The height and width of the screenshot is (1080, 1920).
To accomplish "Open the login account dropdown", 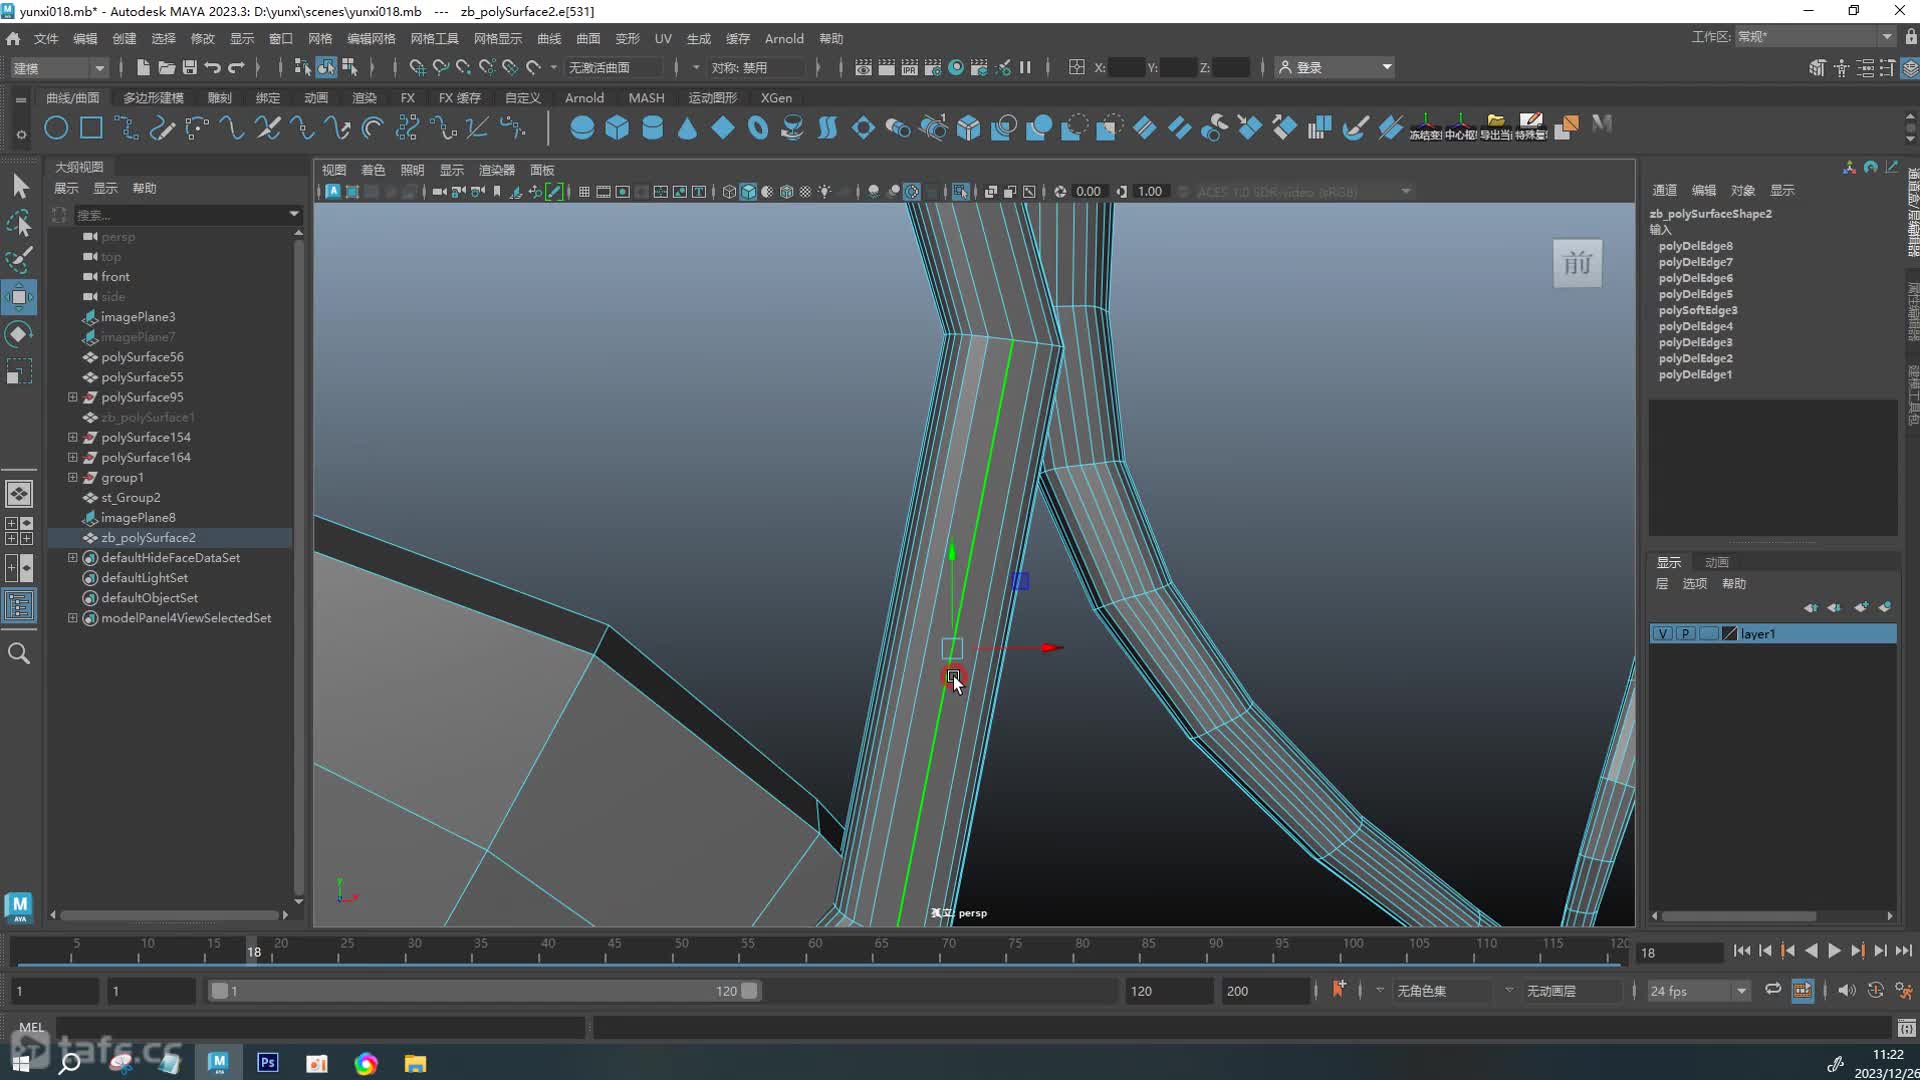I will coord(1335,67).
